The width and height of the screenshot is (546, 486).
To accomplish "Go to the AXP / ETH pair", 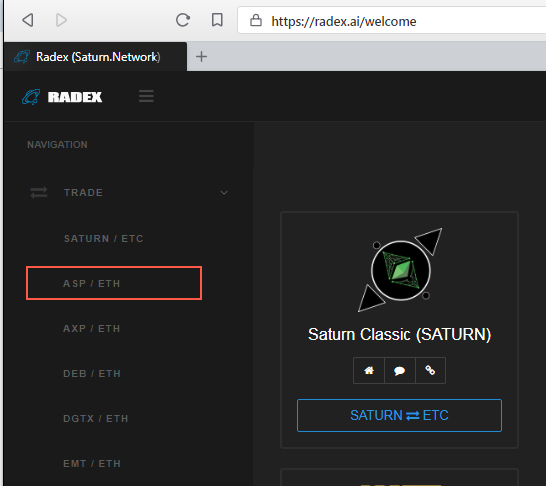I will click(92, 328).
